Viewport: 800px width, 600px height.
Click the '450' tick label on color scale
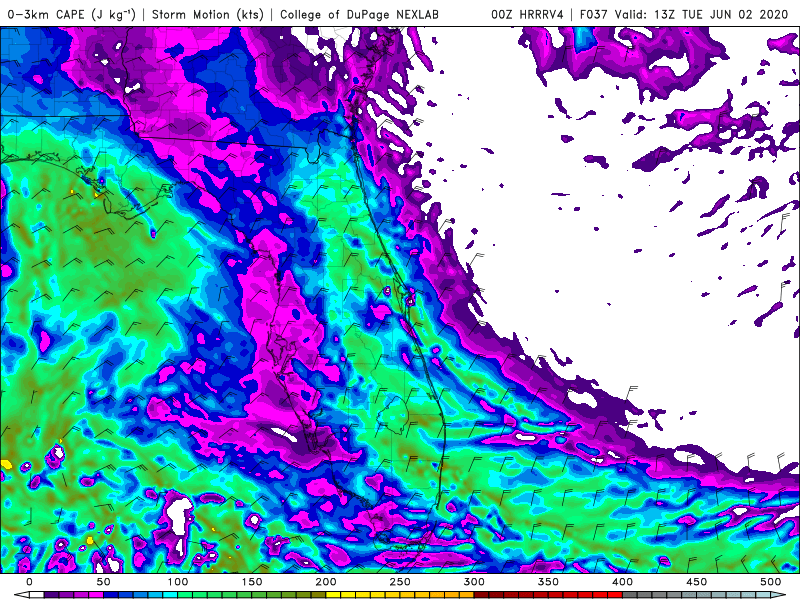click(696, 582)
